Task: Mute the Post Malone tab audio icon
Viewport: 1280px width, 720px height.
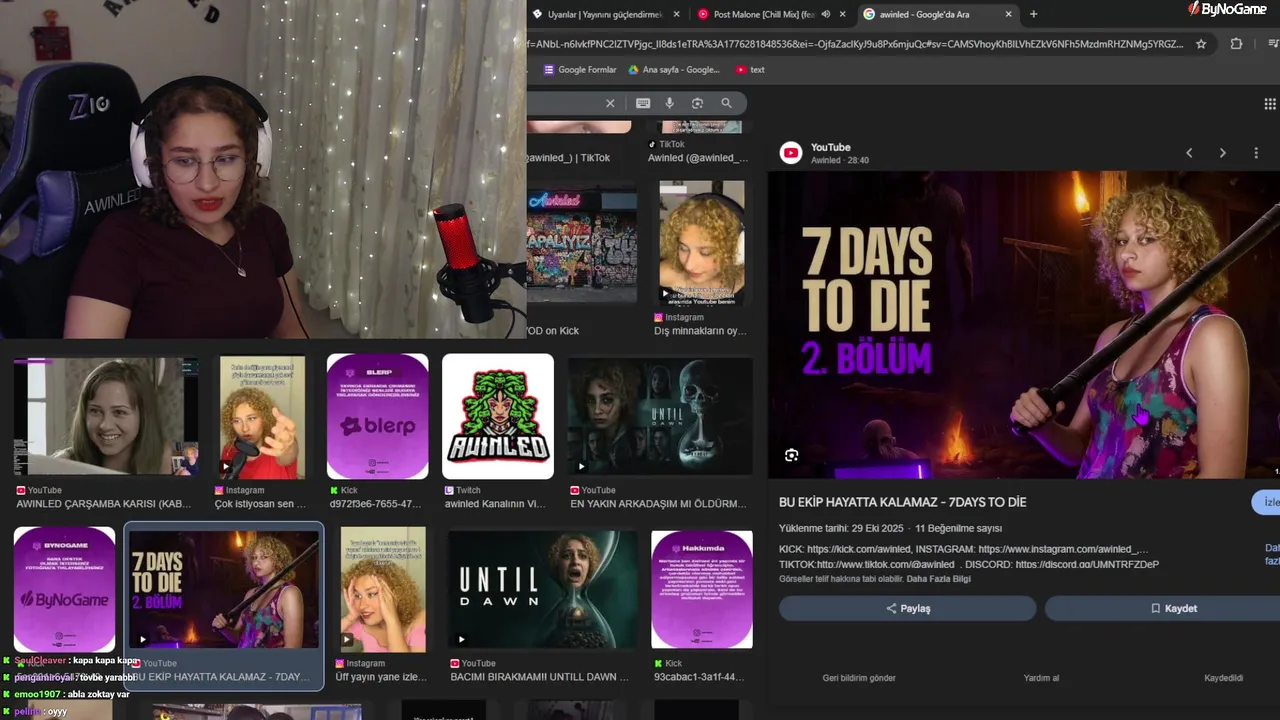Action: tap(825, 14)
